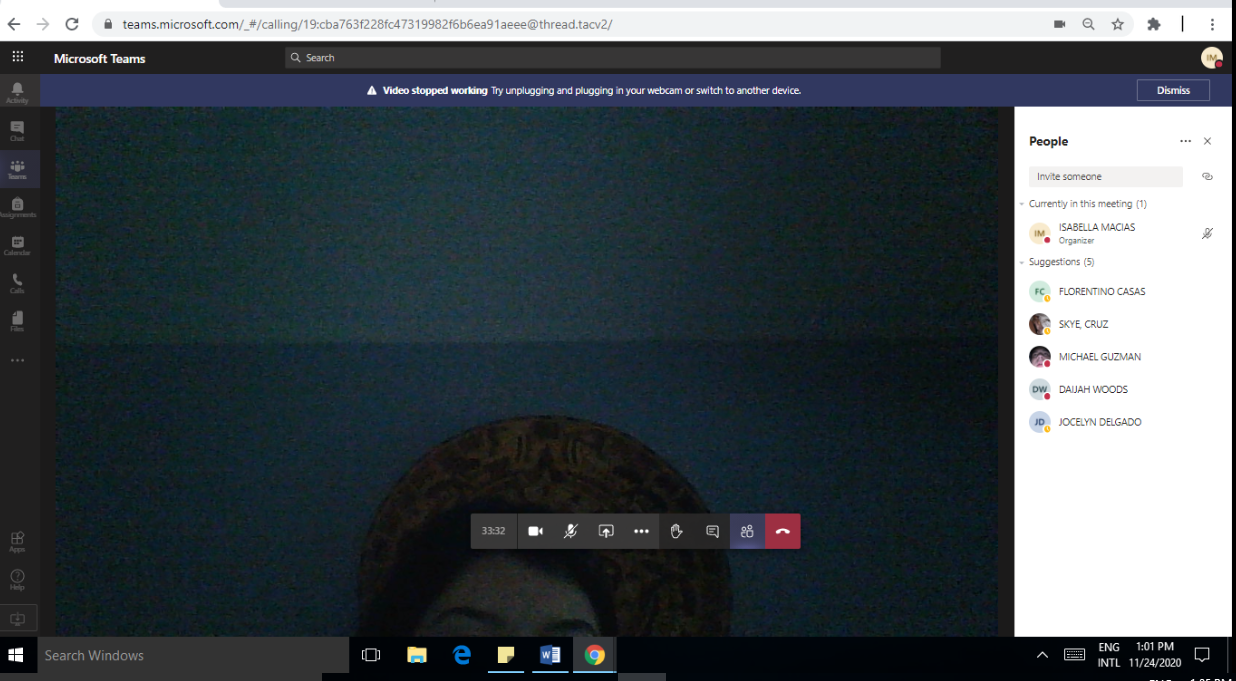Show hidden system tray icons
The height and width of the screenshot is (681, 1236).
click(1042, 656)
